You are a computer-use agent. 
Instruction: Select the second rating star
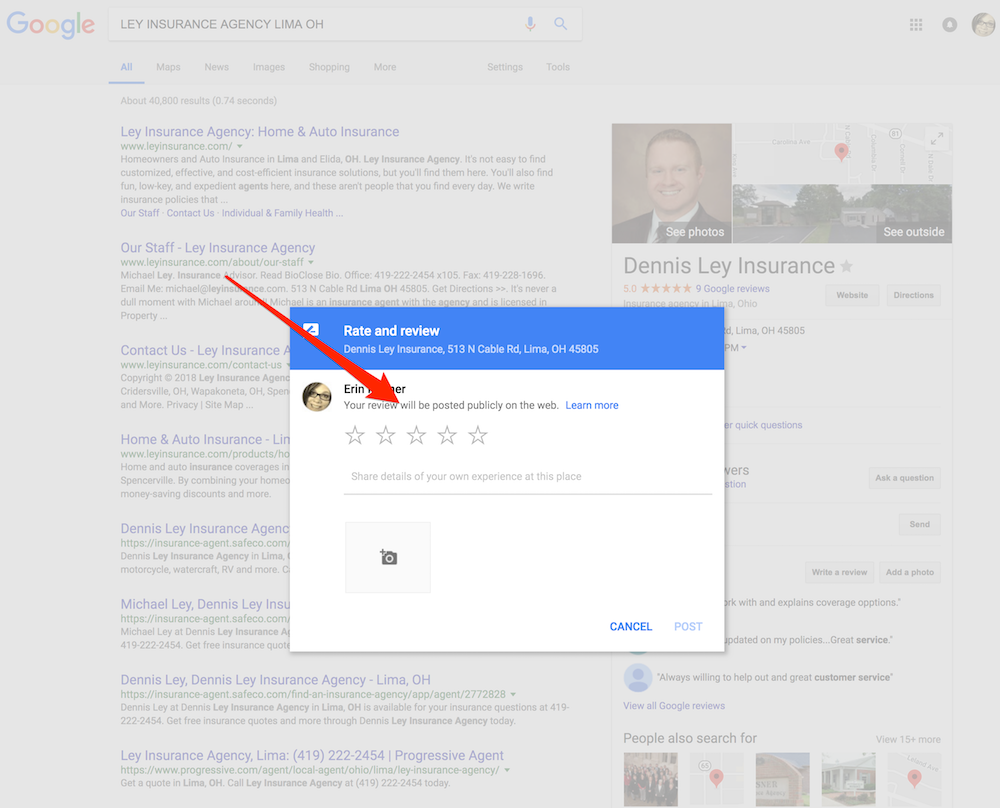[385, 436]
